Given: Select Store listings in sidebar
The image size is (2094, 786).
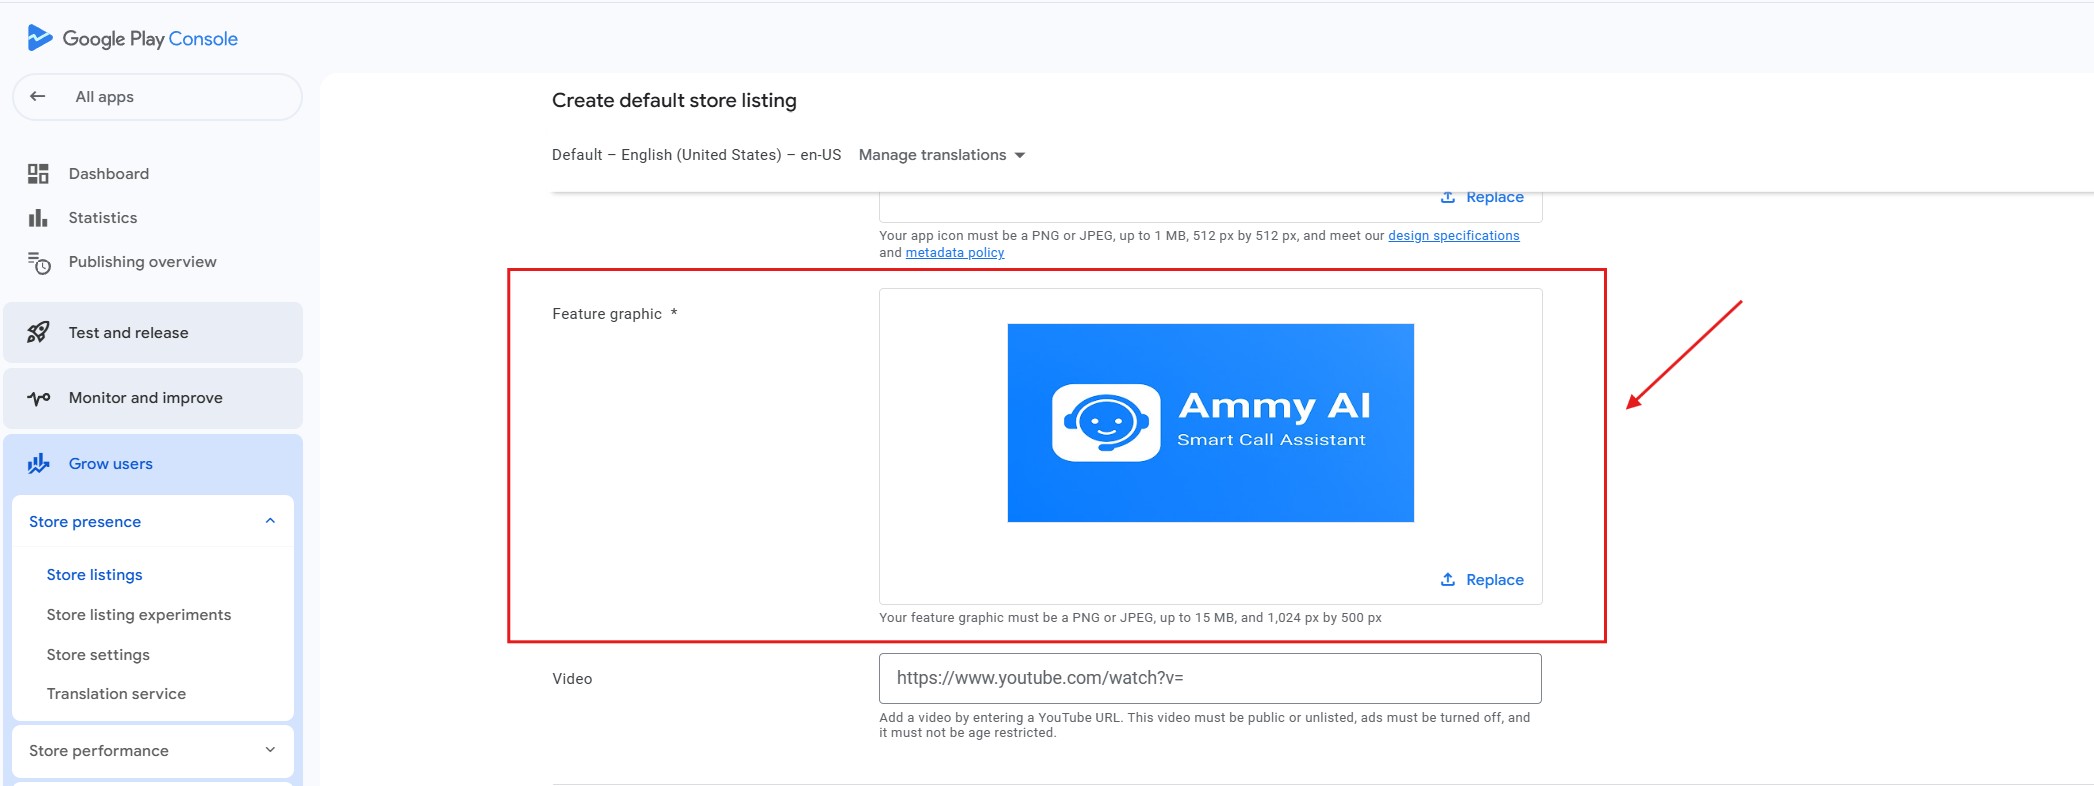Looking at the screenshot, I should click(94, 575).
